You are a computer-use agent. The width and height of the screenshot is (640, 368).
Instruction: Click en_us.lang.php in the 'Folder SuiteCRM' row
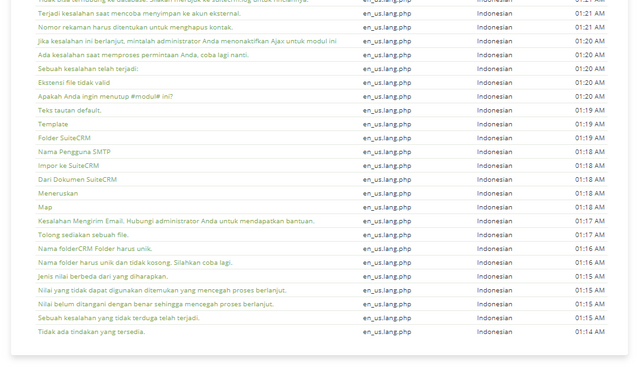[x=387, y=138]
